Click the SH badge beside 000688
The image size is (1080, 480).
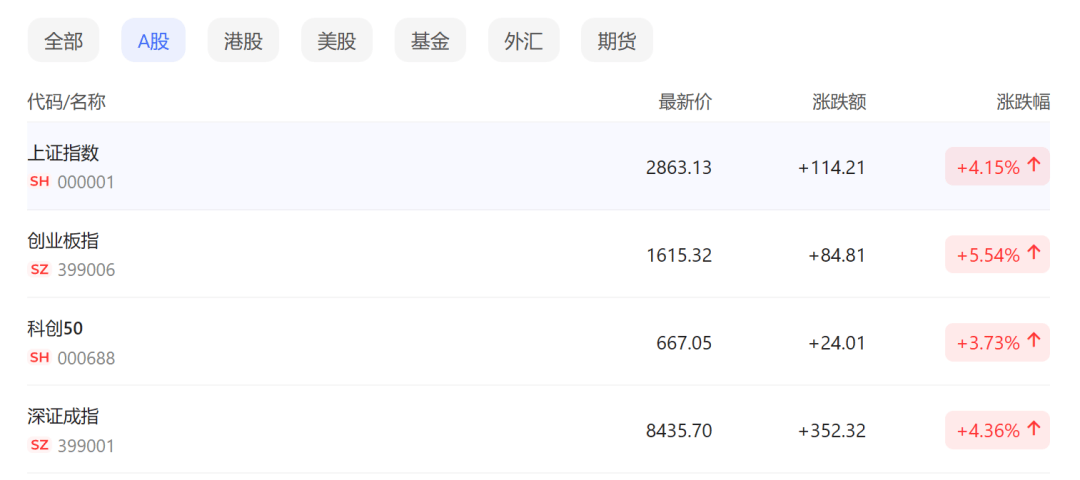tap(40, 358)
